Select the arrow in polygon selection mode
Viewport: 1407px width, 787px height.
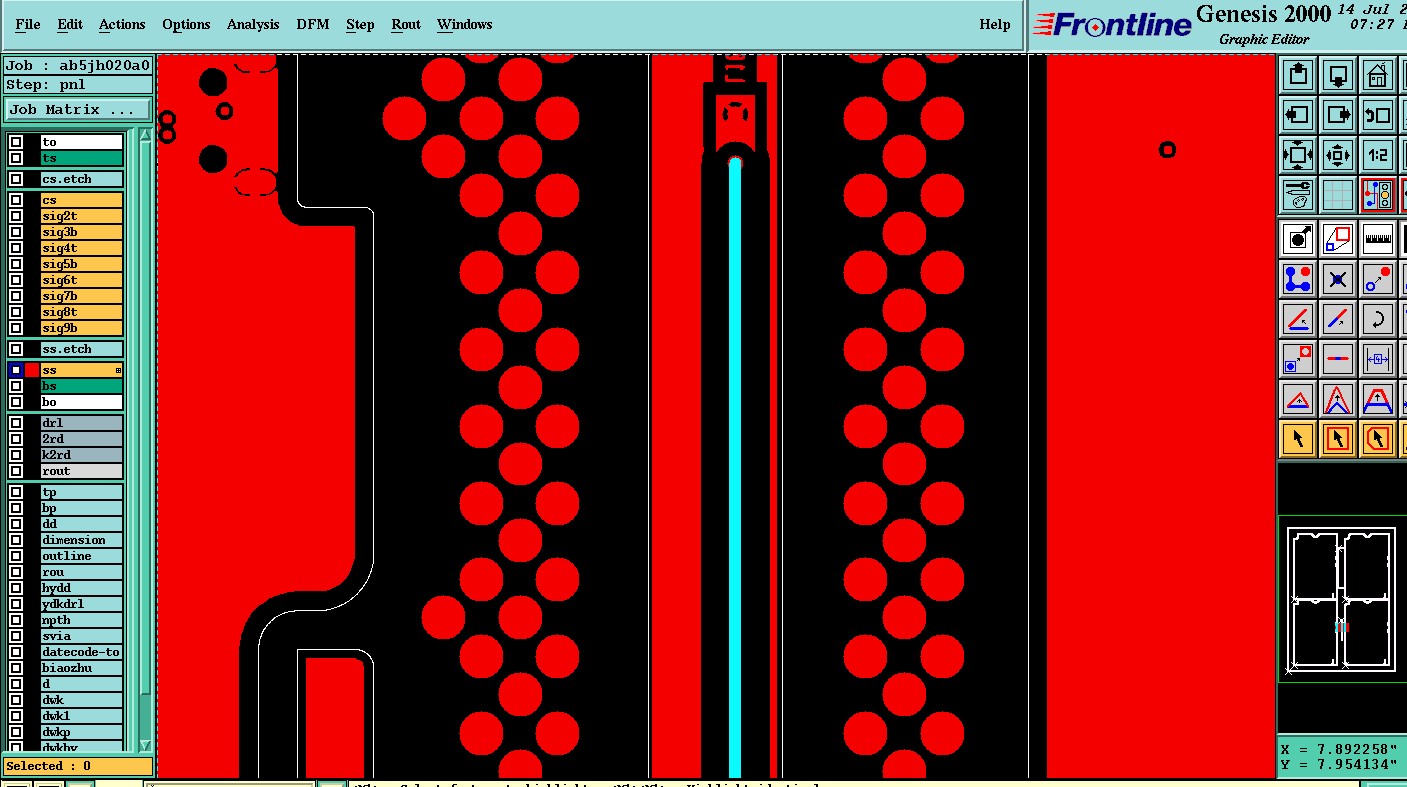[1378, 438]
